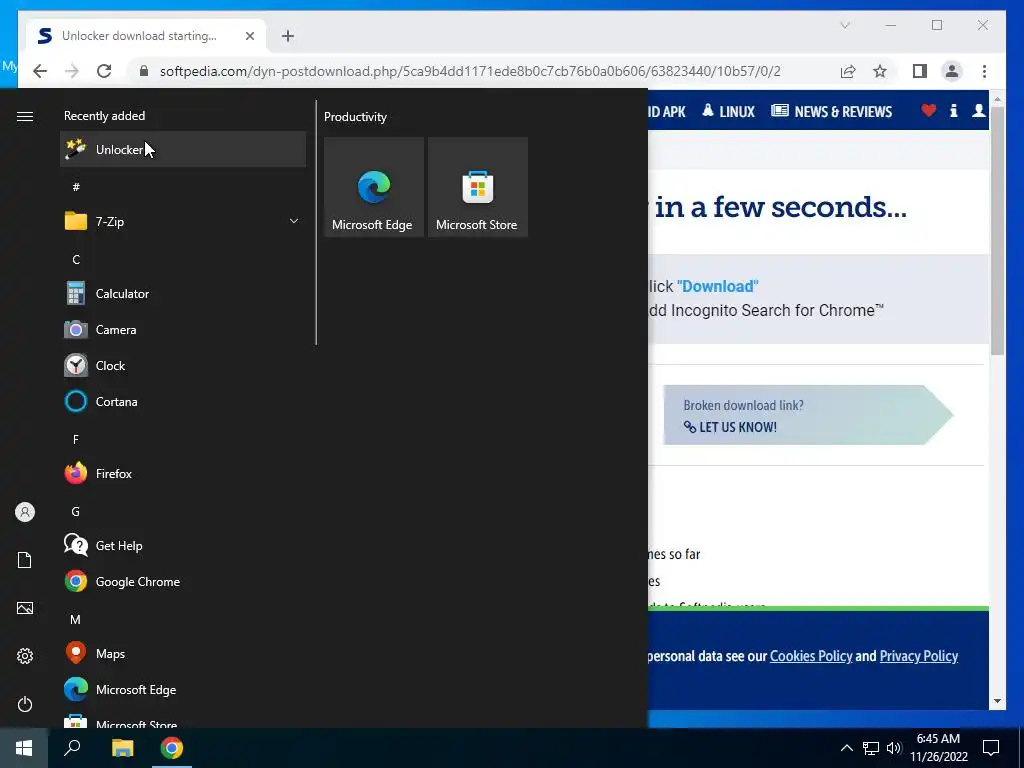Open NEWS & REVIEWS on Softpedia

pos(831,111)
